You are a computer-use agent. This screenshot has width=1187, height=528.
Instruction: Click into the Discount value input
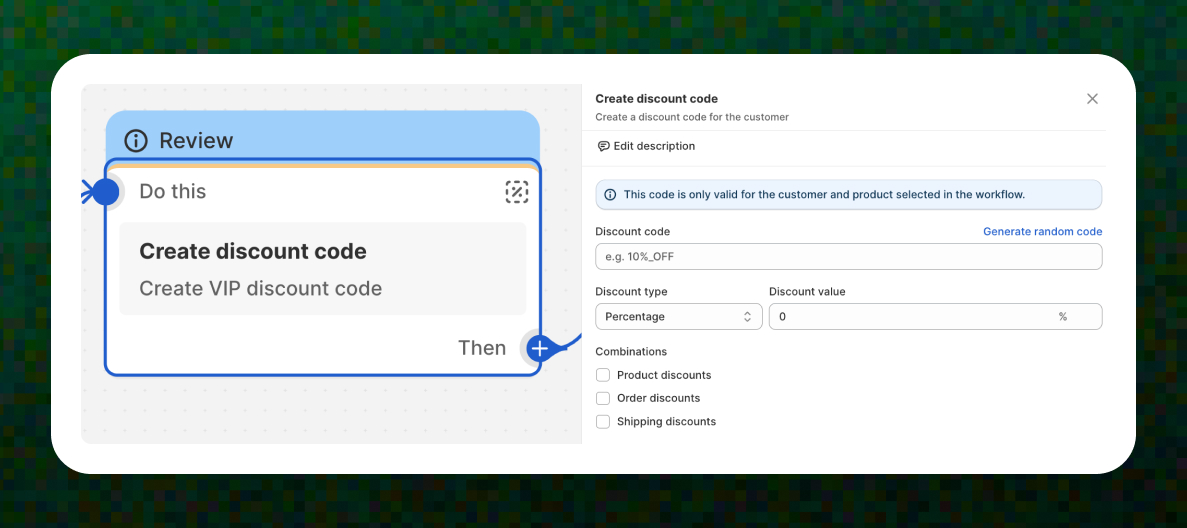point(910,317)
